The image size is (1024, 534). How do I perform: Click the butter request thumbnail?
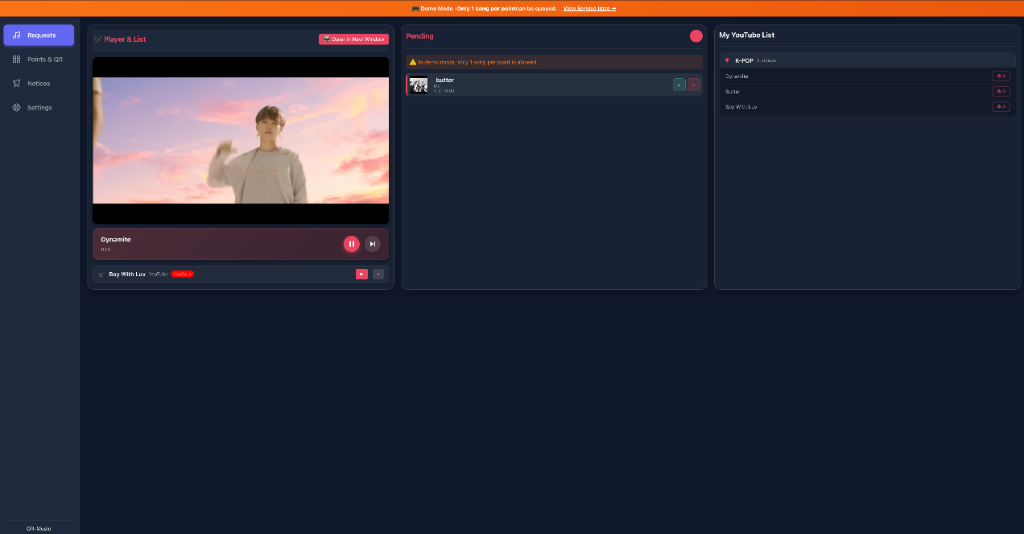(x=419, y=85)
